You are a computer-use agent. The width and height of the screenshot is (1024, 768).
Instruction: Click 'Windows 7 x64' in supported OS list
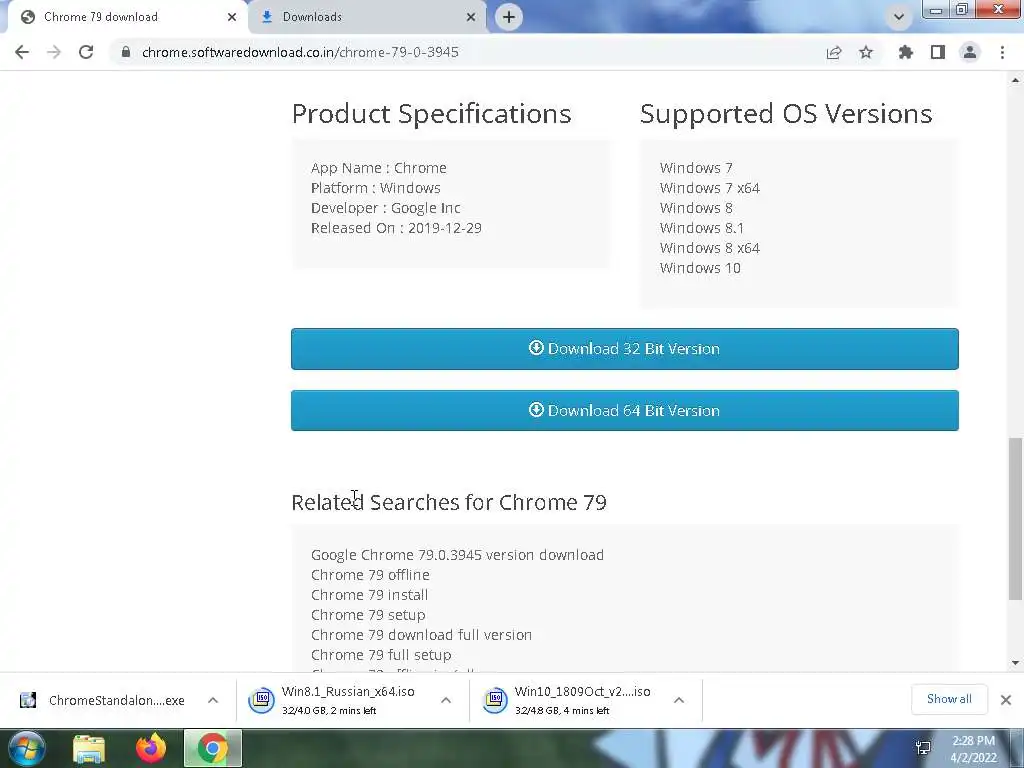710,188
